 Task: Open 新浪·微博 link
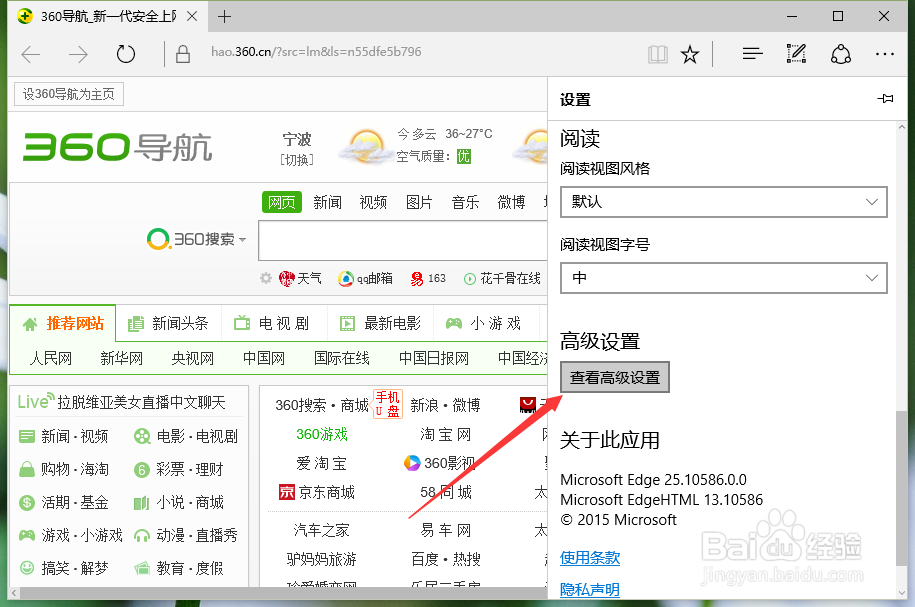445,405
